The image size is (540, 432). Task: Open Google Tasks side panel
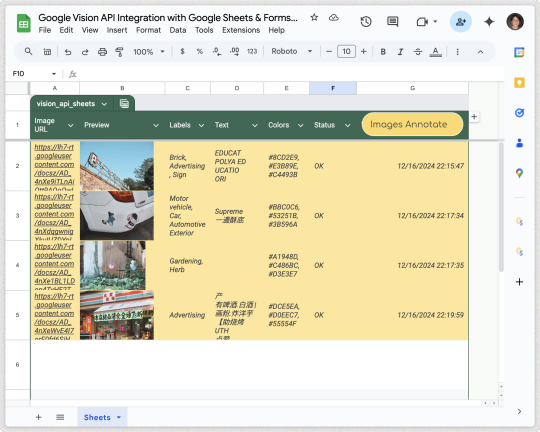coord(519,113)
